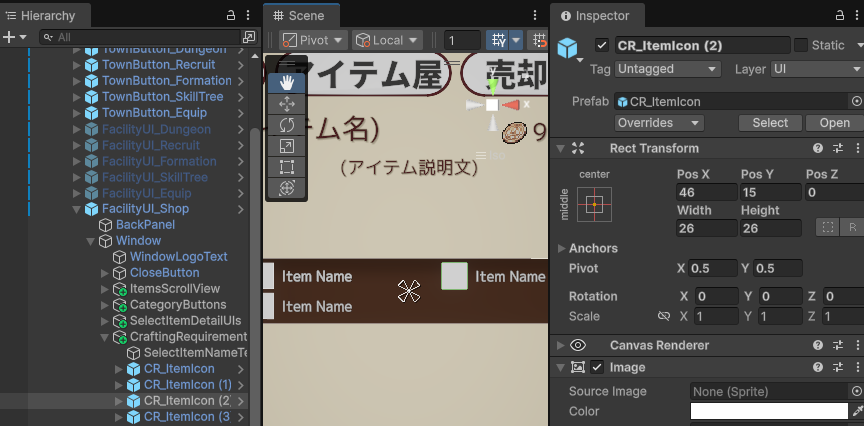Switch to the Scene tab
This screenshot has height=426, width=864.
tap(300, 15)
